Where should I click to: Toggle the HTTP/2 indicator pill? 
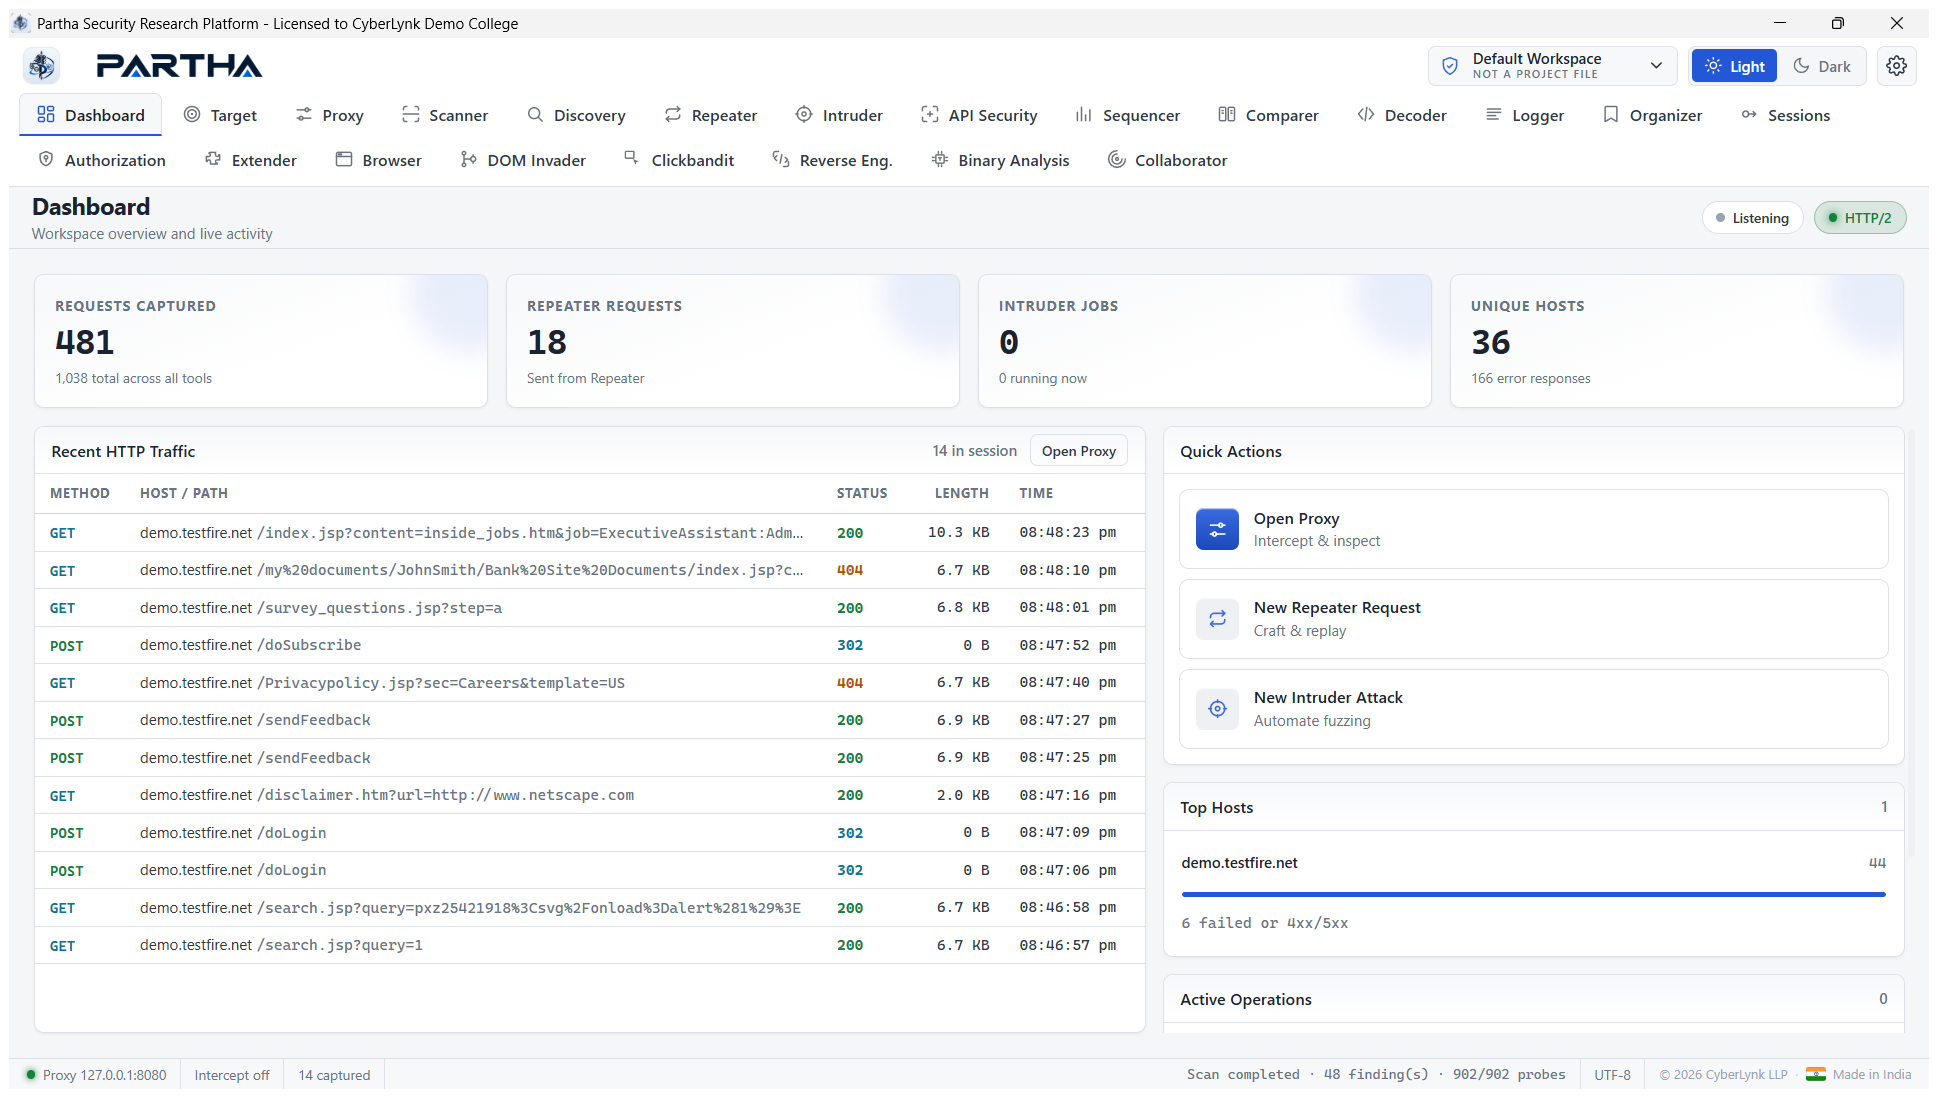[1860, 218]
